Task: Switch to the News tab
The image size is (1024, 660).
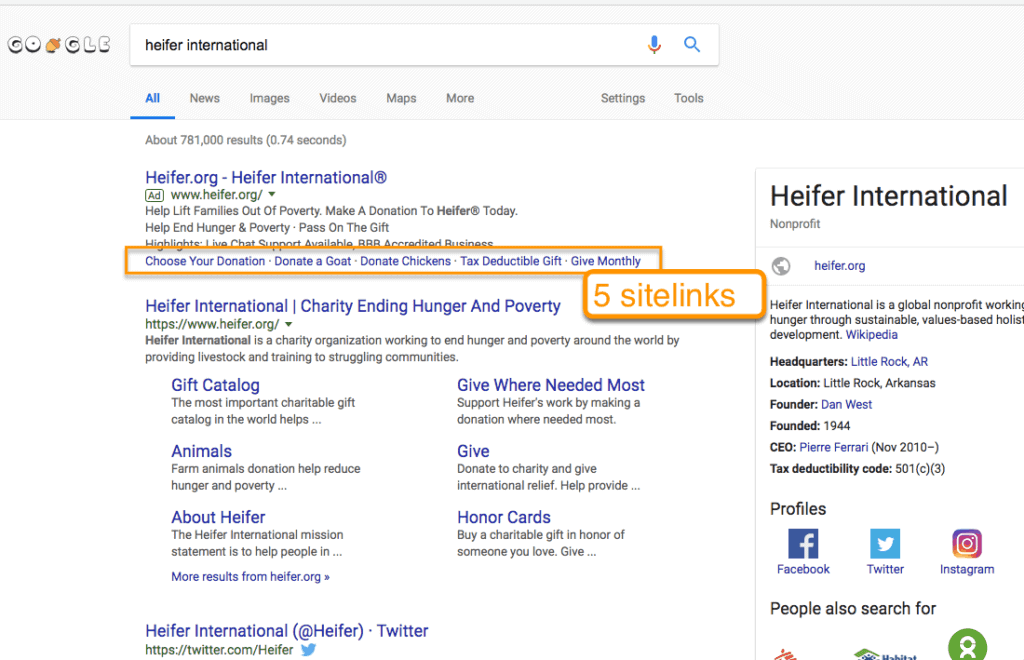Action: tap(204, 98)
